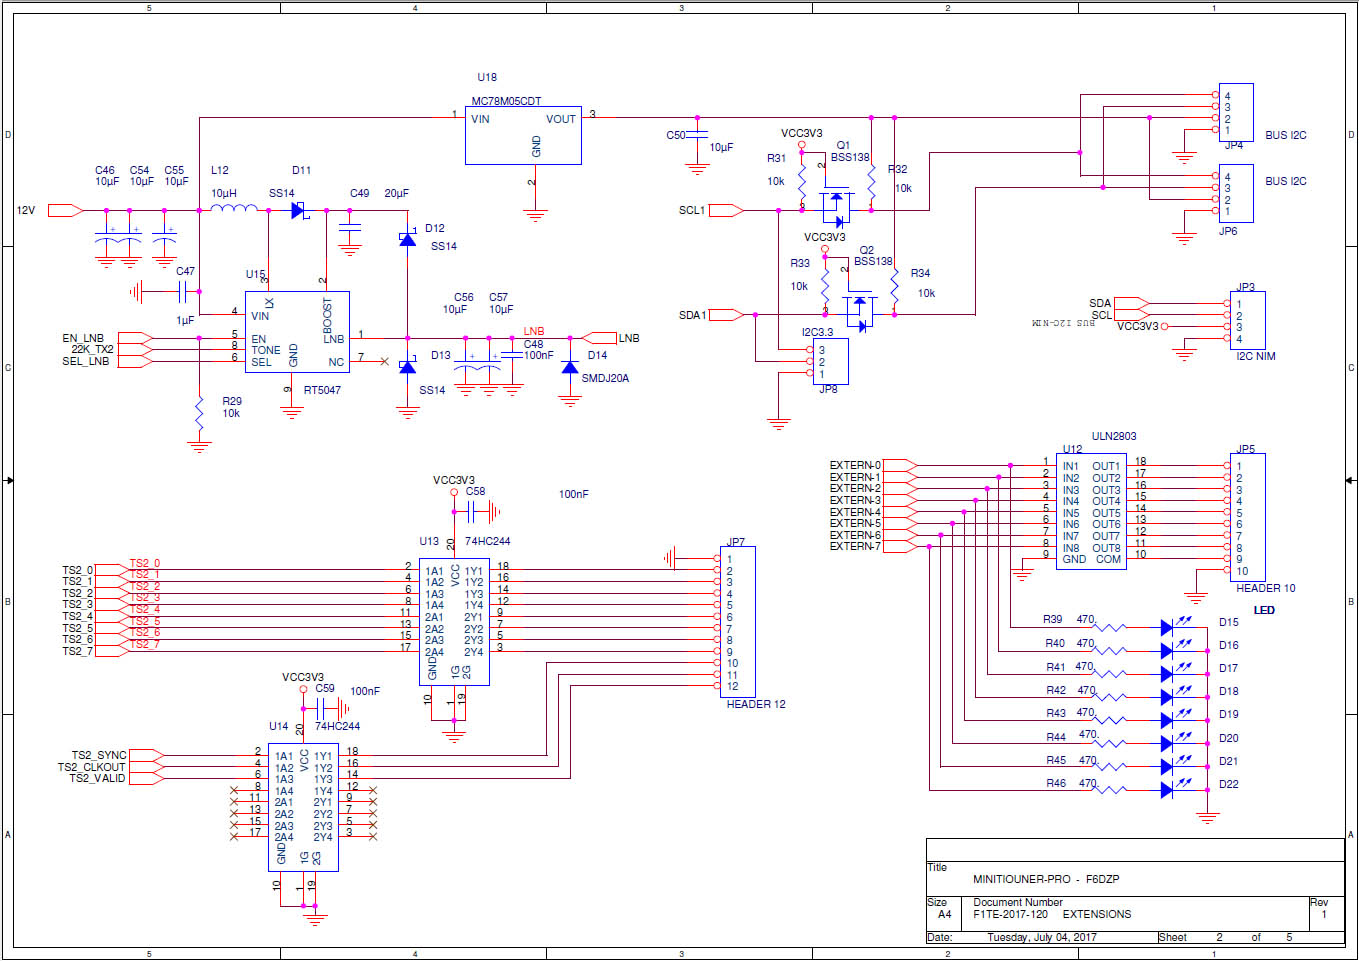Select the LNB output port symbol
The width and height of the screenshot is (1359, 961).
(600, 338)
